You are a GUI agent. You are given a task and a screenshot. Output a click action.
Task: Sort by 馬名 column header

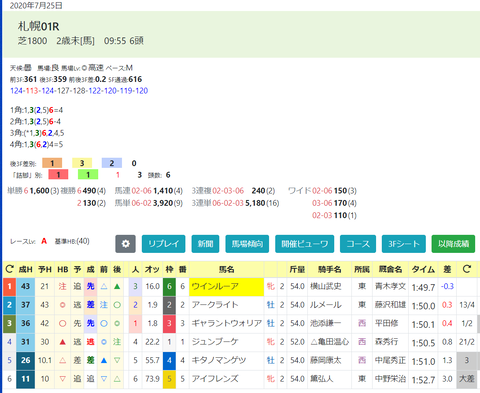(x=226, y=269)
